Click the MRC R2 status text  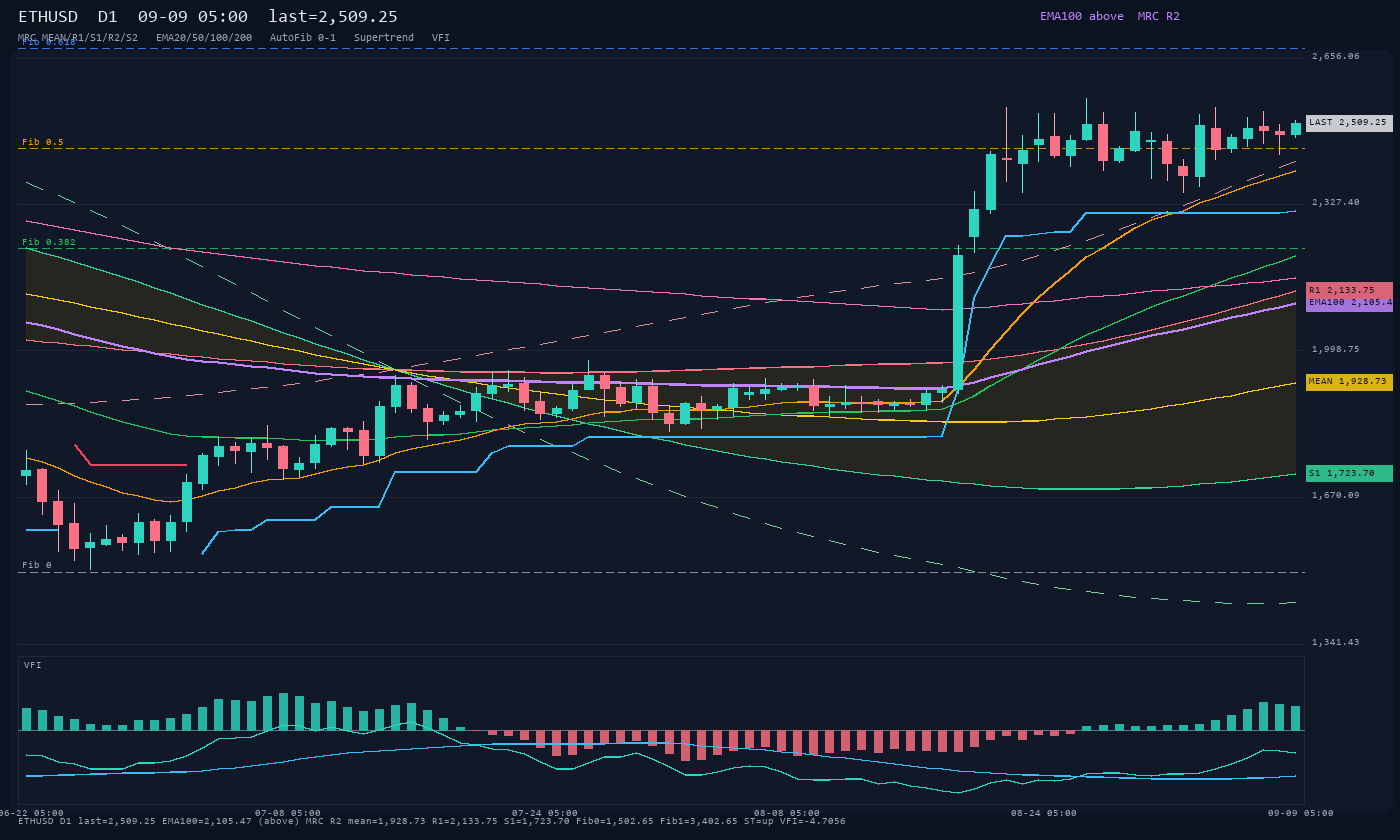pos(1158,16)
